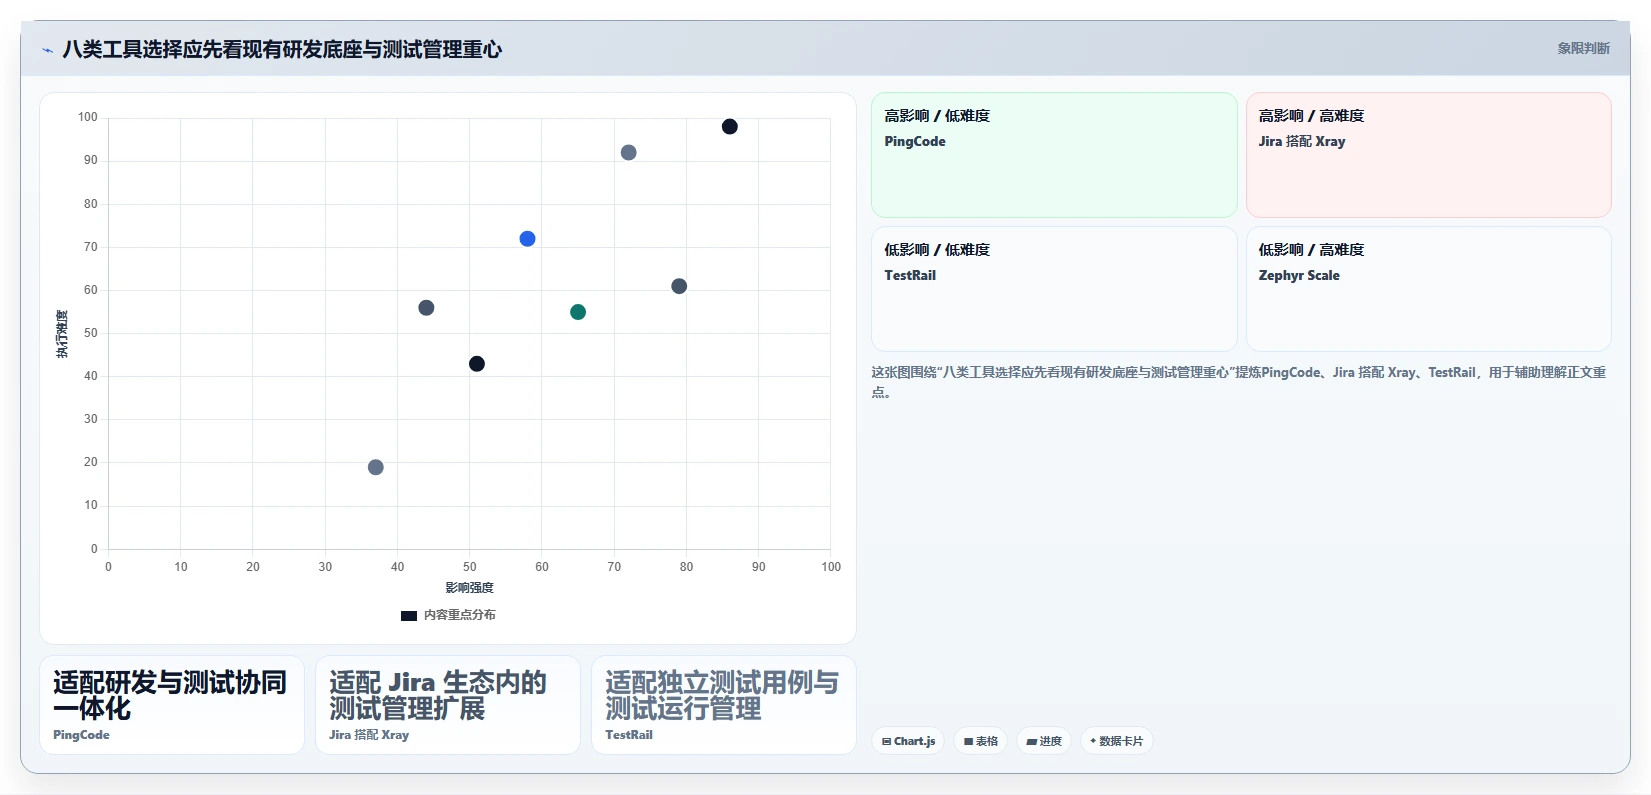Select the 表格 tag chip
Image resolution: width=1651 pixels, height=795 pixels.
point(980,741)
